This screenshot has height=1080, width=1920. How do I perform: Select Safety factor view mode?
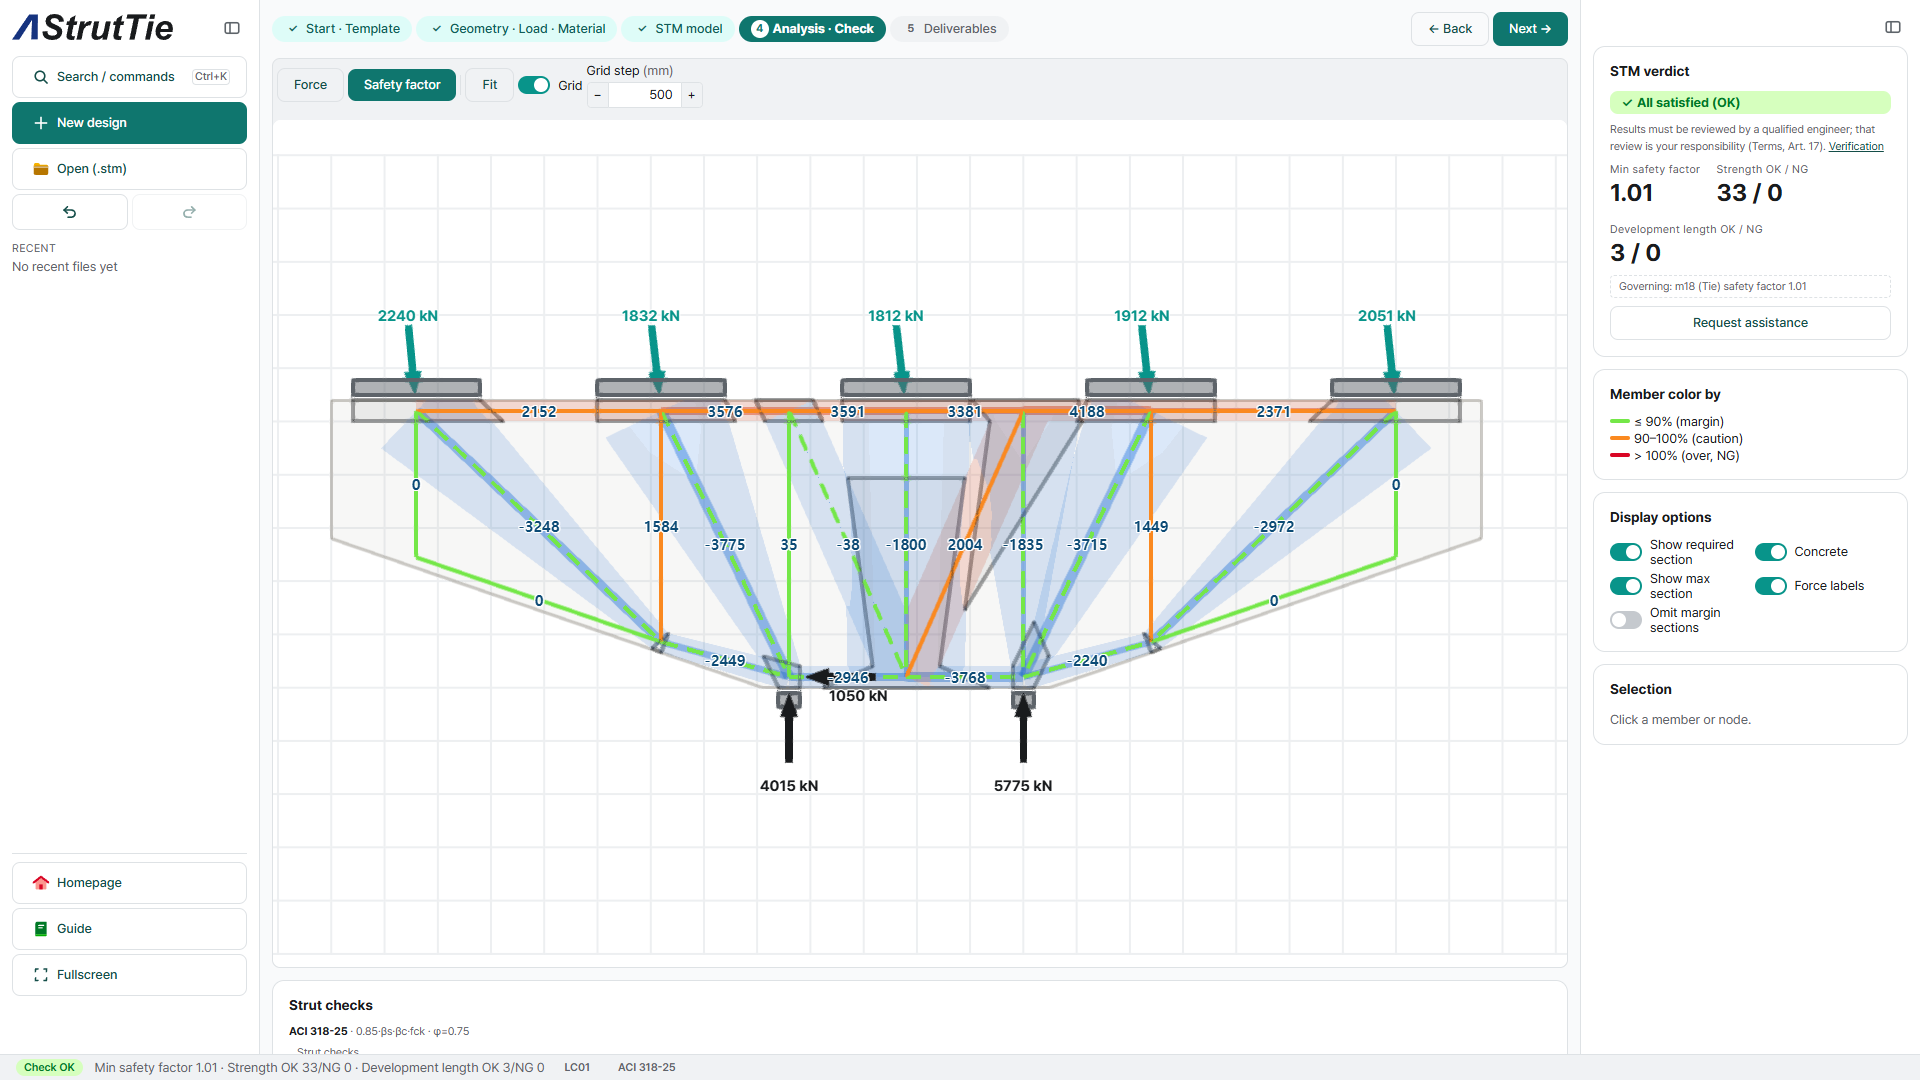(x=402, y=85)
